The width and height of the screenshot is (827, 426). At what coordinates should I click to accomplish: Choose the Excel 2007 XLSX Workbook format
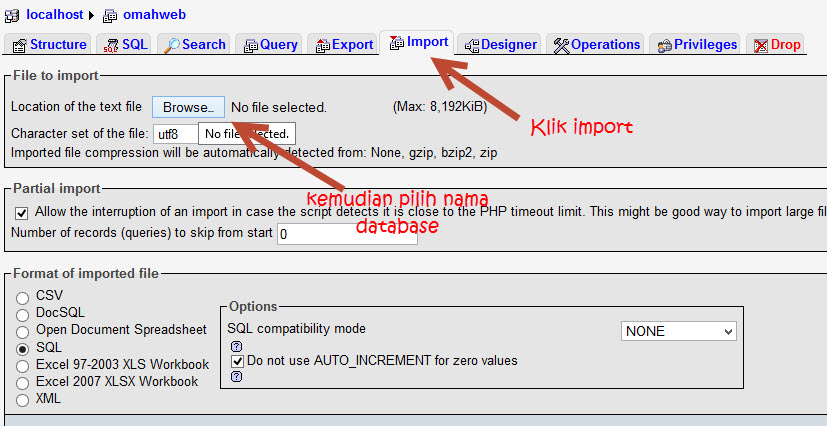click(23, 382)
